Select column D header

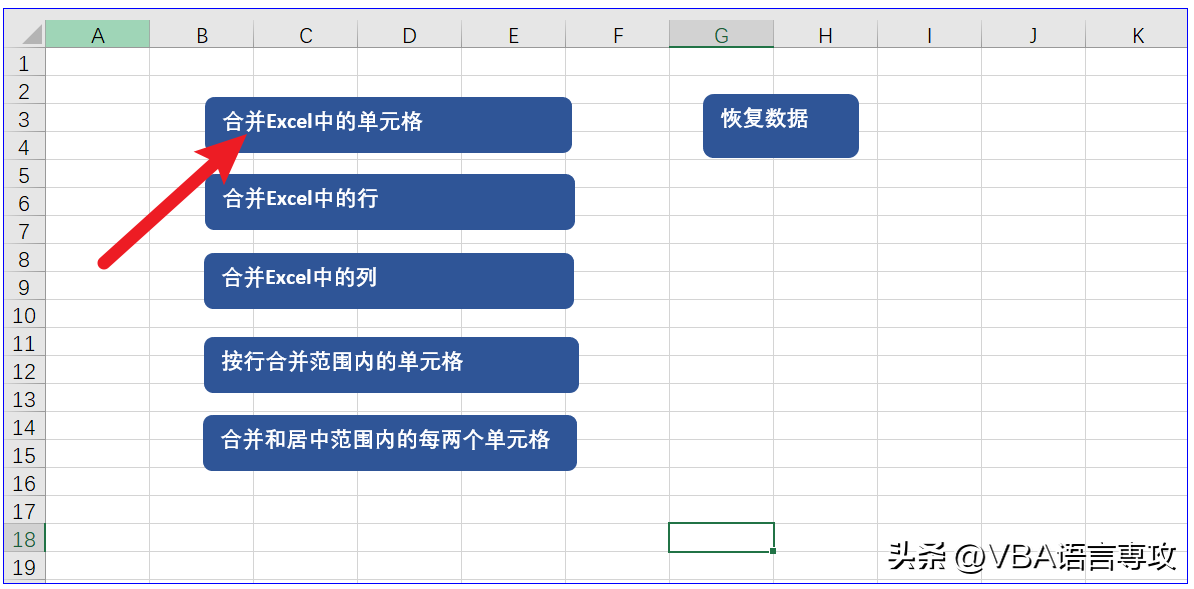point(410,34)
